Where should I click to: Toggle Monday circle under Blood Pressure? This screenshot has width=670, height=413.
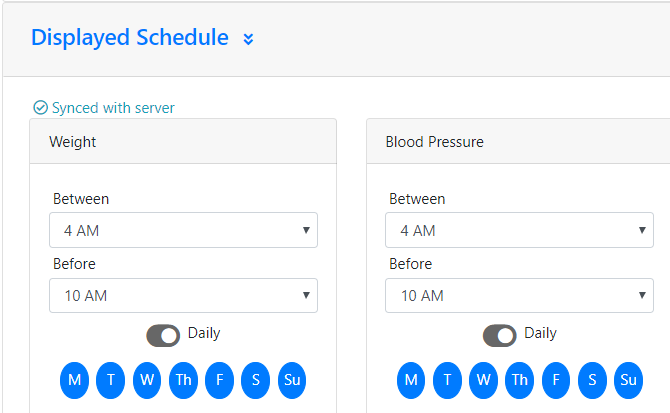pos(411,380)
